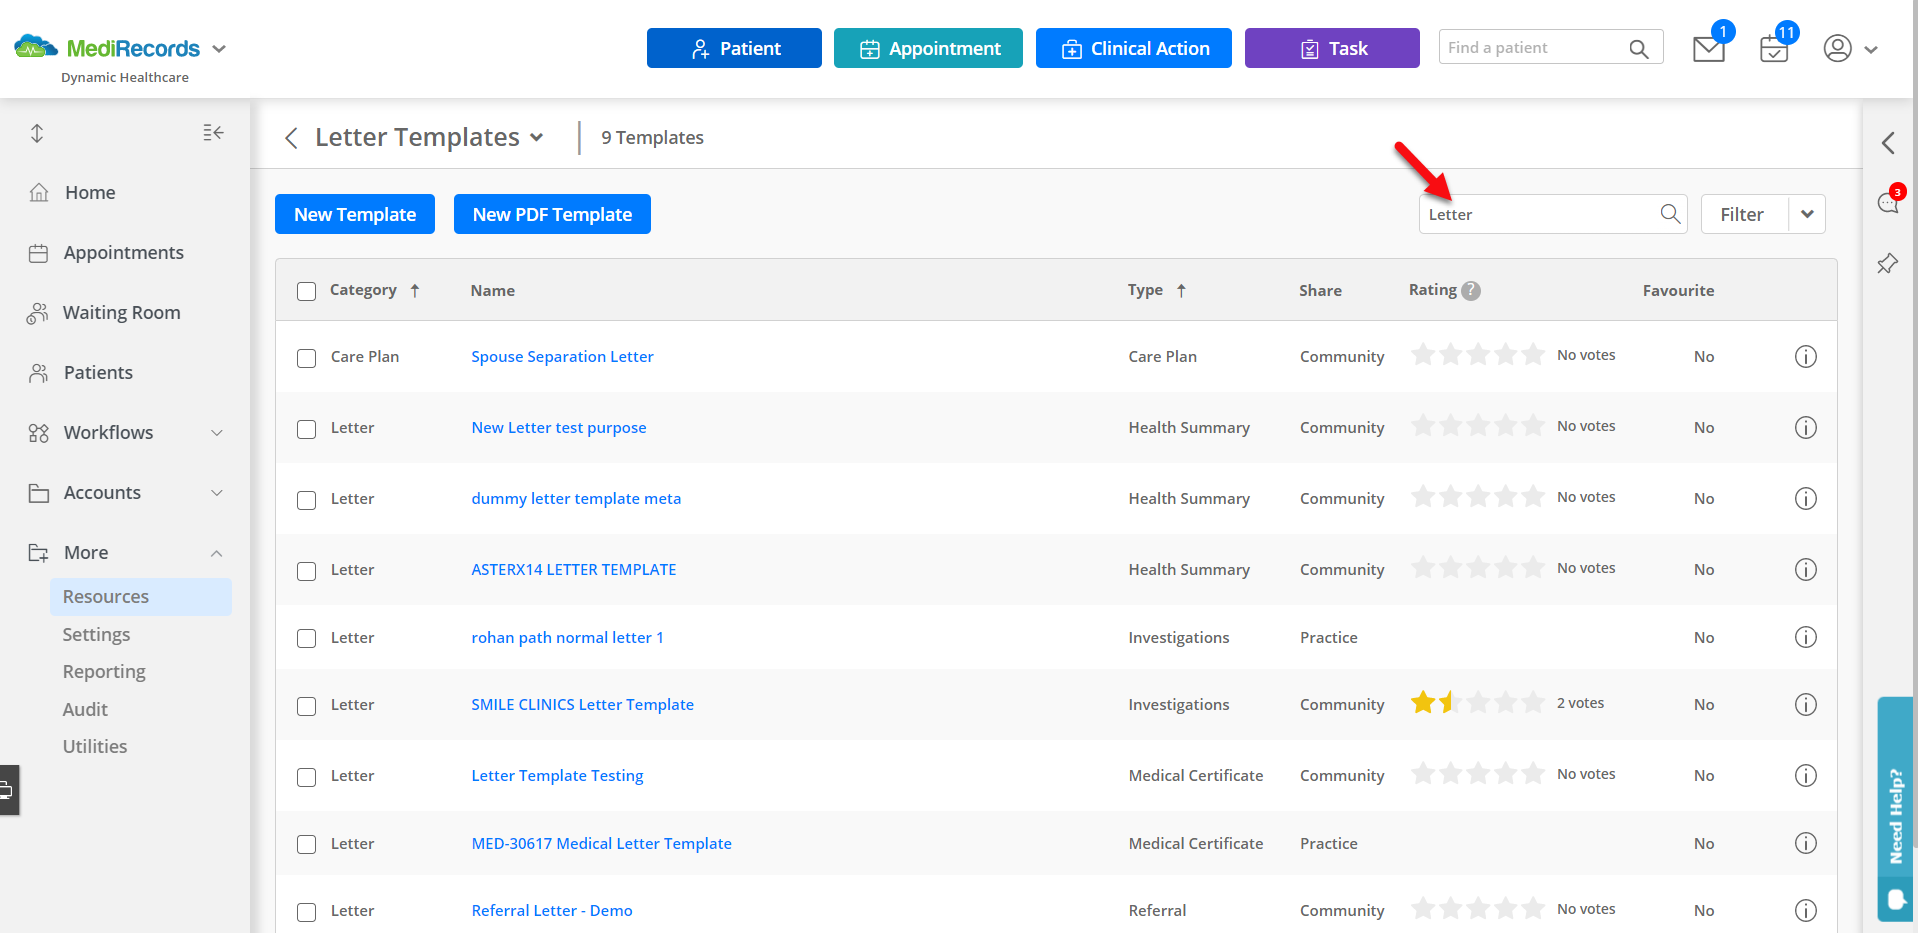Viewport: 1918px width, 933px height.
Task: Open the Need Help chat widget
Action: 1896,809
